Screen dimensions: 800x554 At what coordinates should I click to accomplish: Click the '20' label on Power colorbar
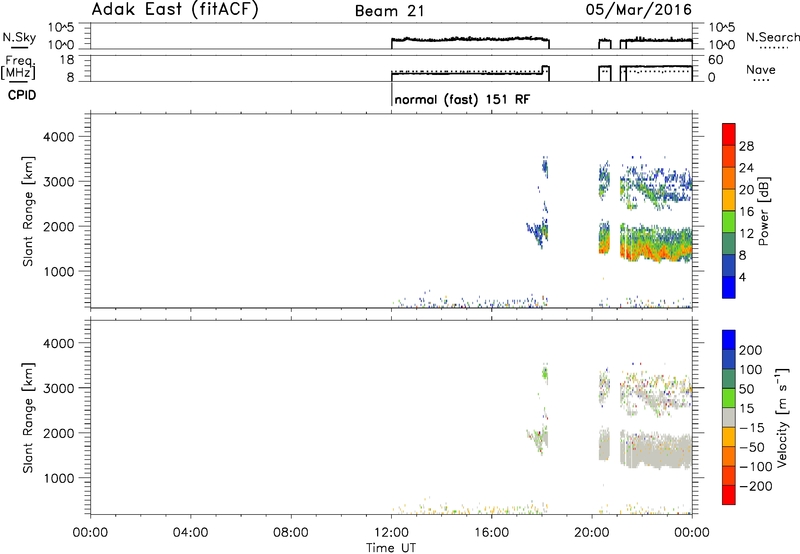click(746, 190)
